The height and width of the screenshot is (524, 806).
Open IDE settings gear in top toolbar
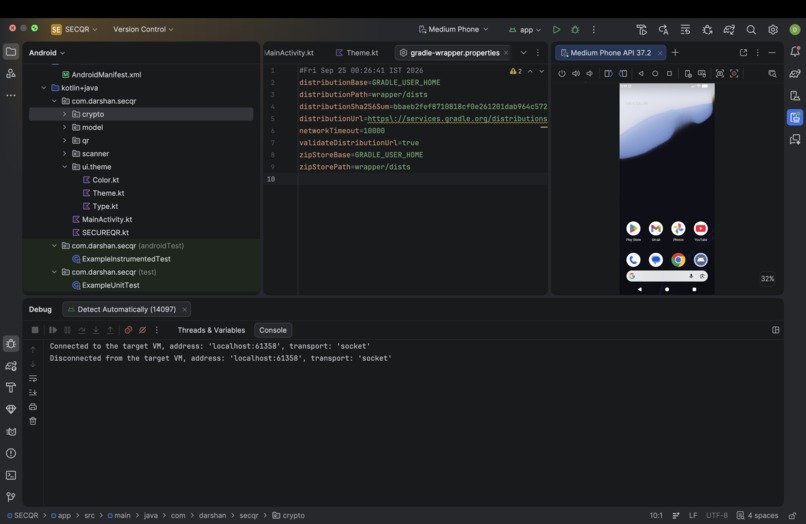[x=773, y=30]
